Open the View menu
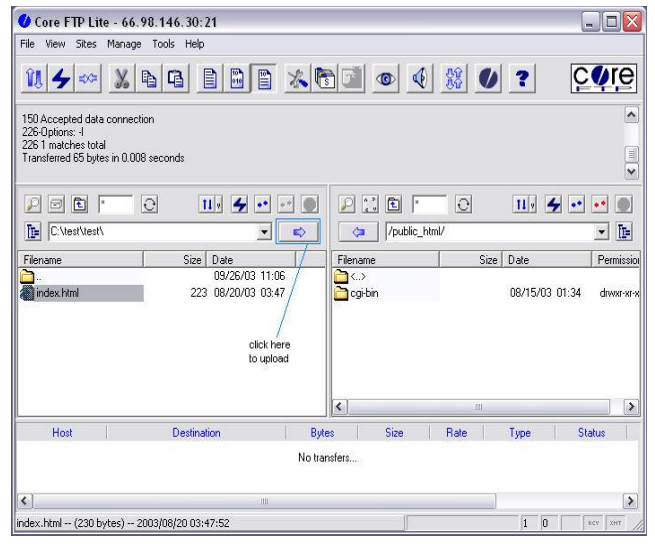 pyautogui.click(x=55, y=44)
